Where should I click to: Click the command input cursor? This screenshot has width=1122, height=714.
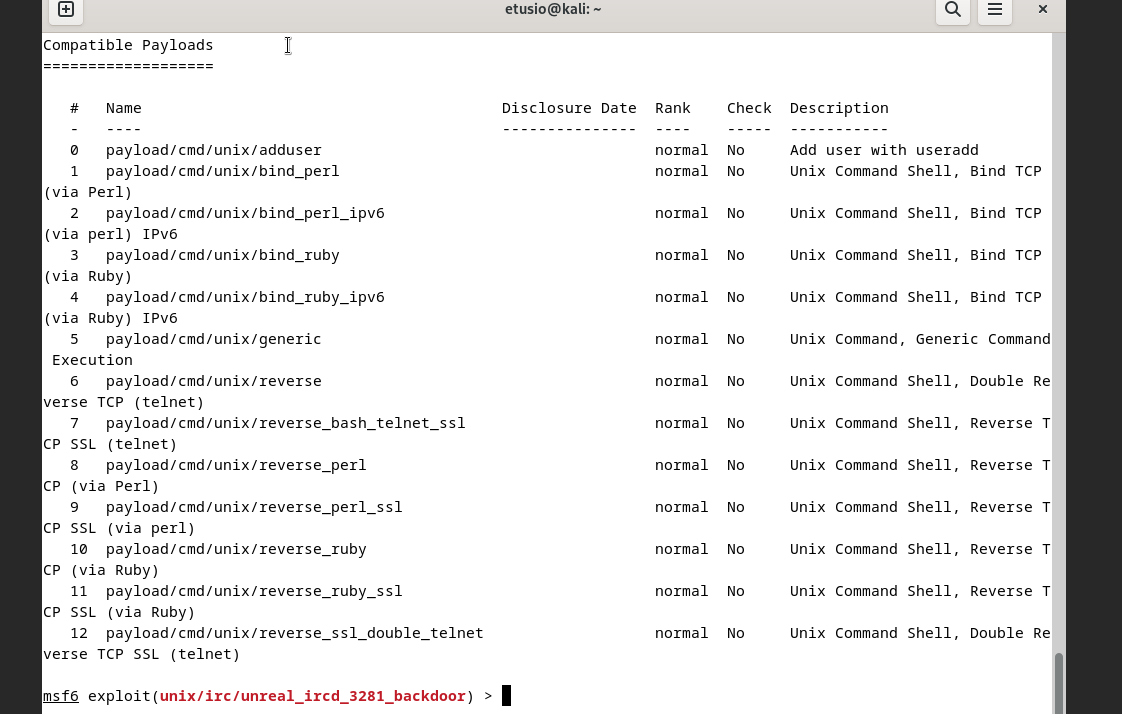point(506,696)
